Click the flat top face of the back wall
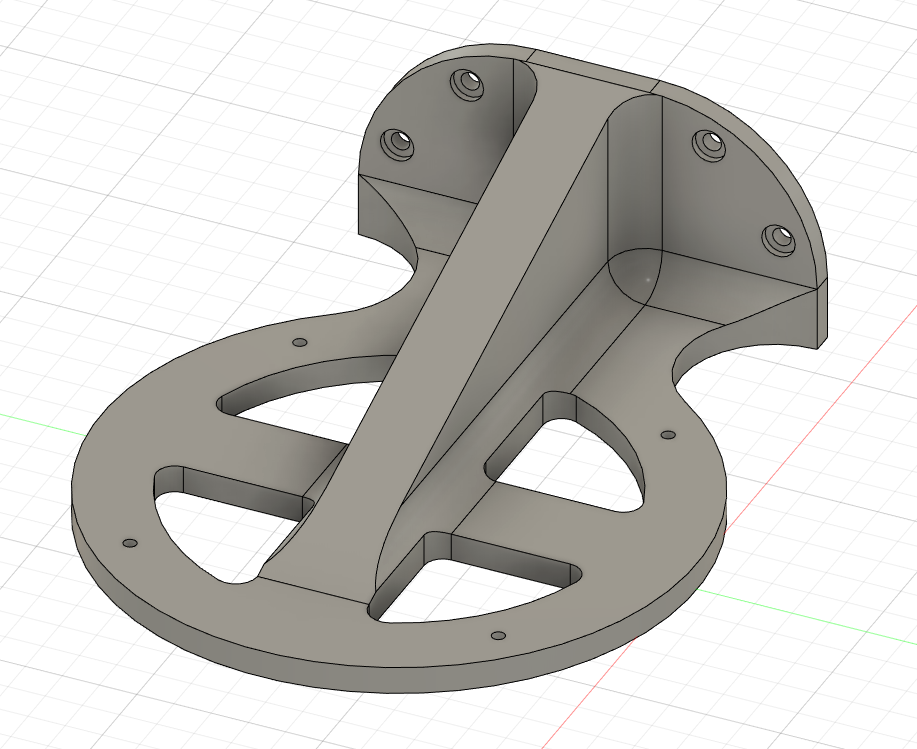The width and height of the screenshot is (917, 749). click(x=590, y=65)
